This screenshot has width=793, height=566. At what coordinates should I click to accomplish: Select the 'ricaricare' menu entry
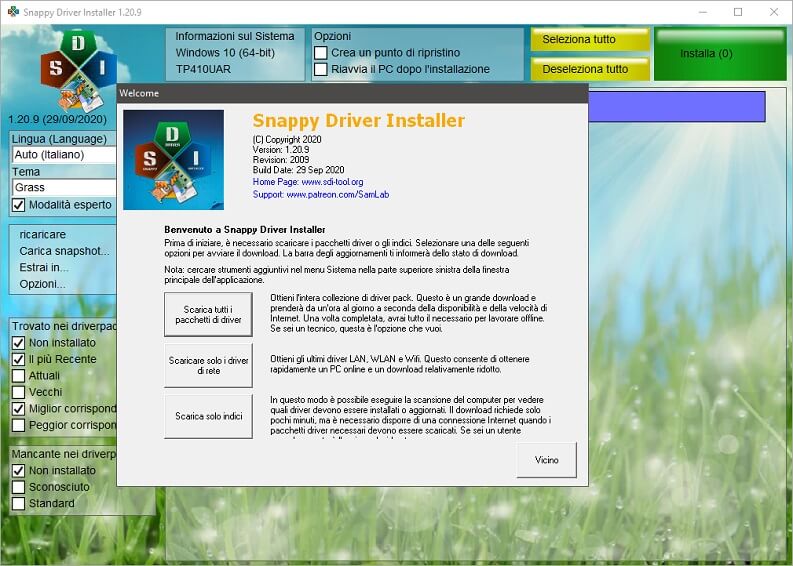point(42,235)
